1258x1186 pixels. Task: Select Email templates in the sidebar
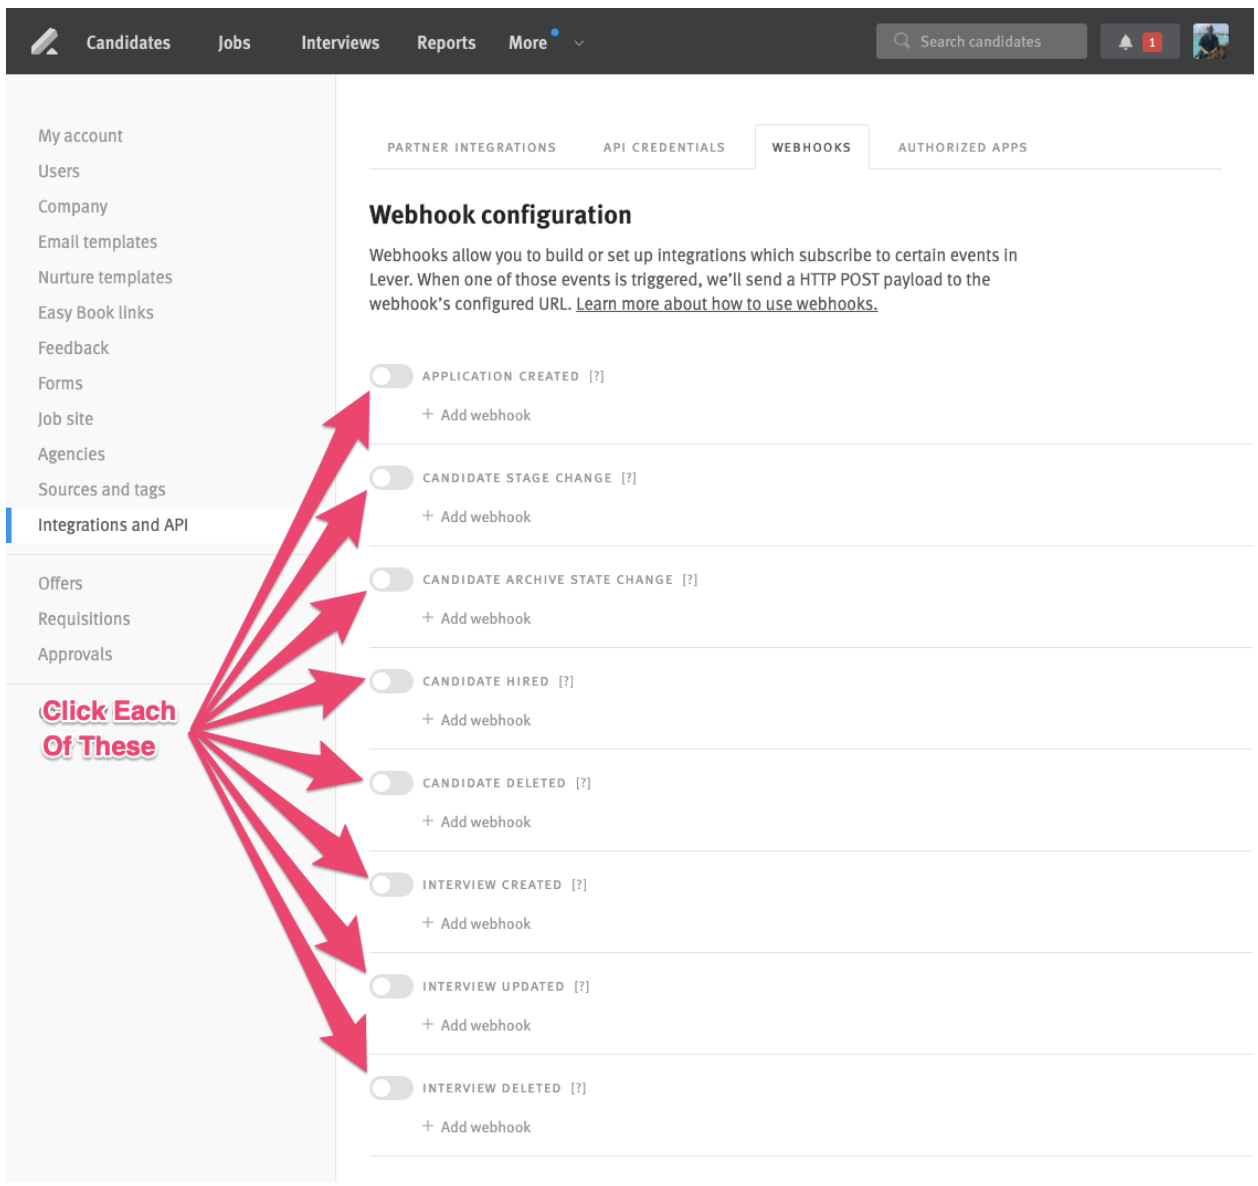[x=98, y=241]
